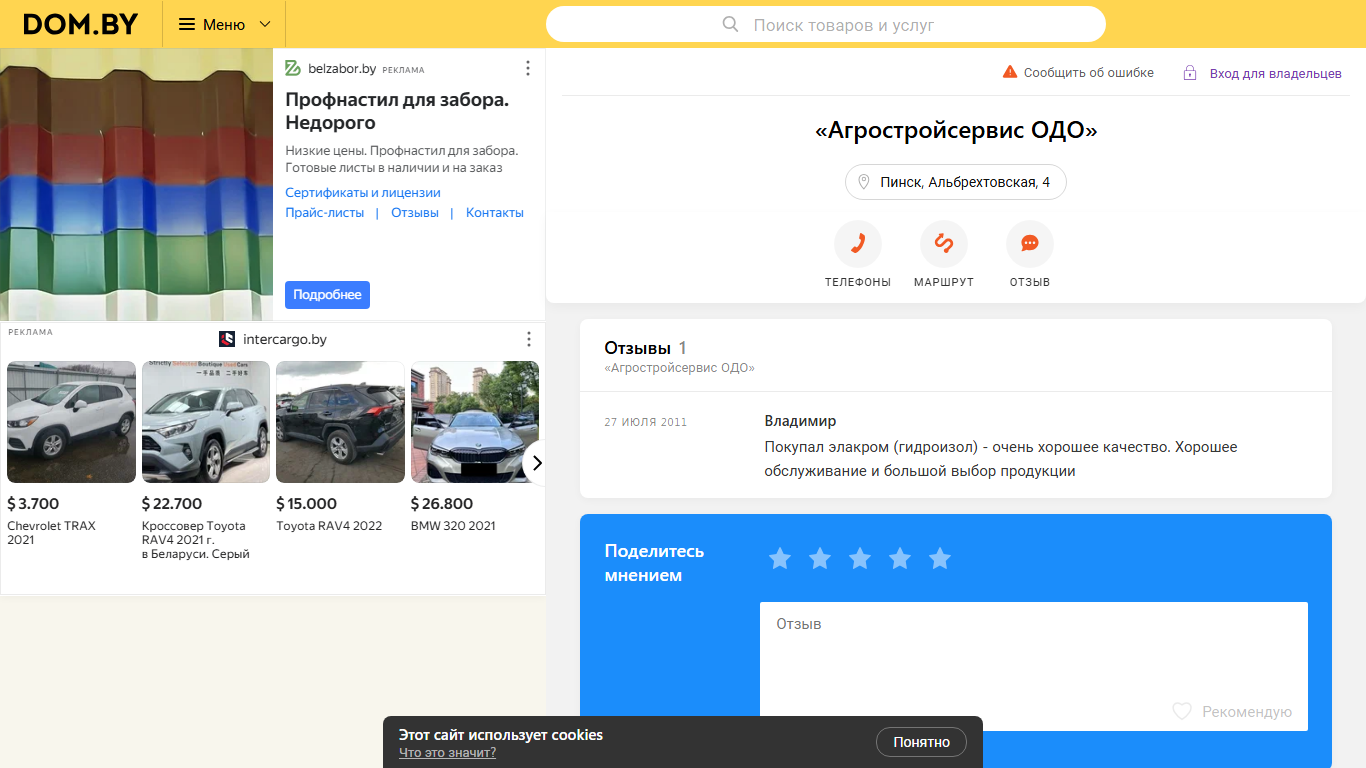Click the «Агростройсервис ОДО» page title
The height and width of the screenshot is (768, 1366).
(x=956, y=131)
